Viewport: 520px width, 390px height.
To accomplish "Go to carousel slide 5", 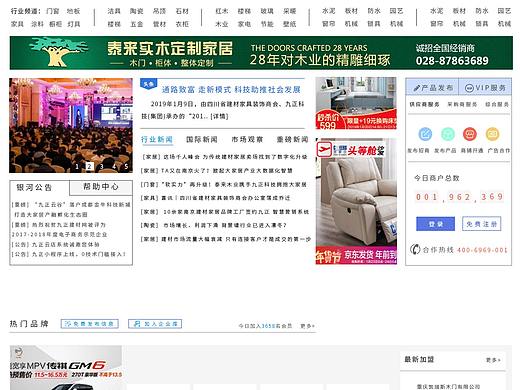I will point(126,166).
